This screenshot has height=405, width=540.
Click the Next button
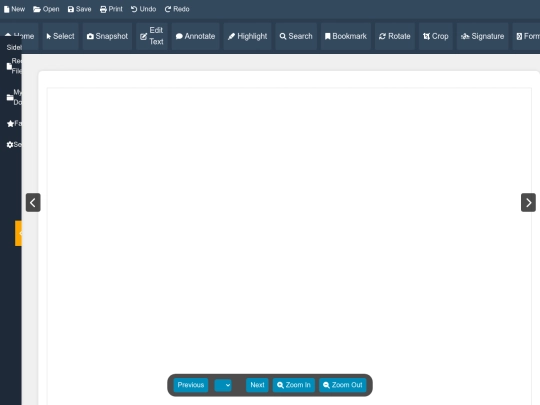coord(257,385)
